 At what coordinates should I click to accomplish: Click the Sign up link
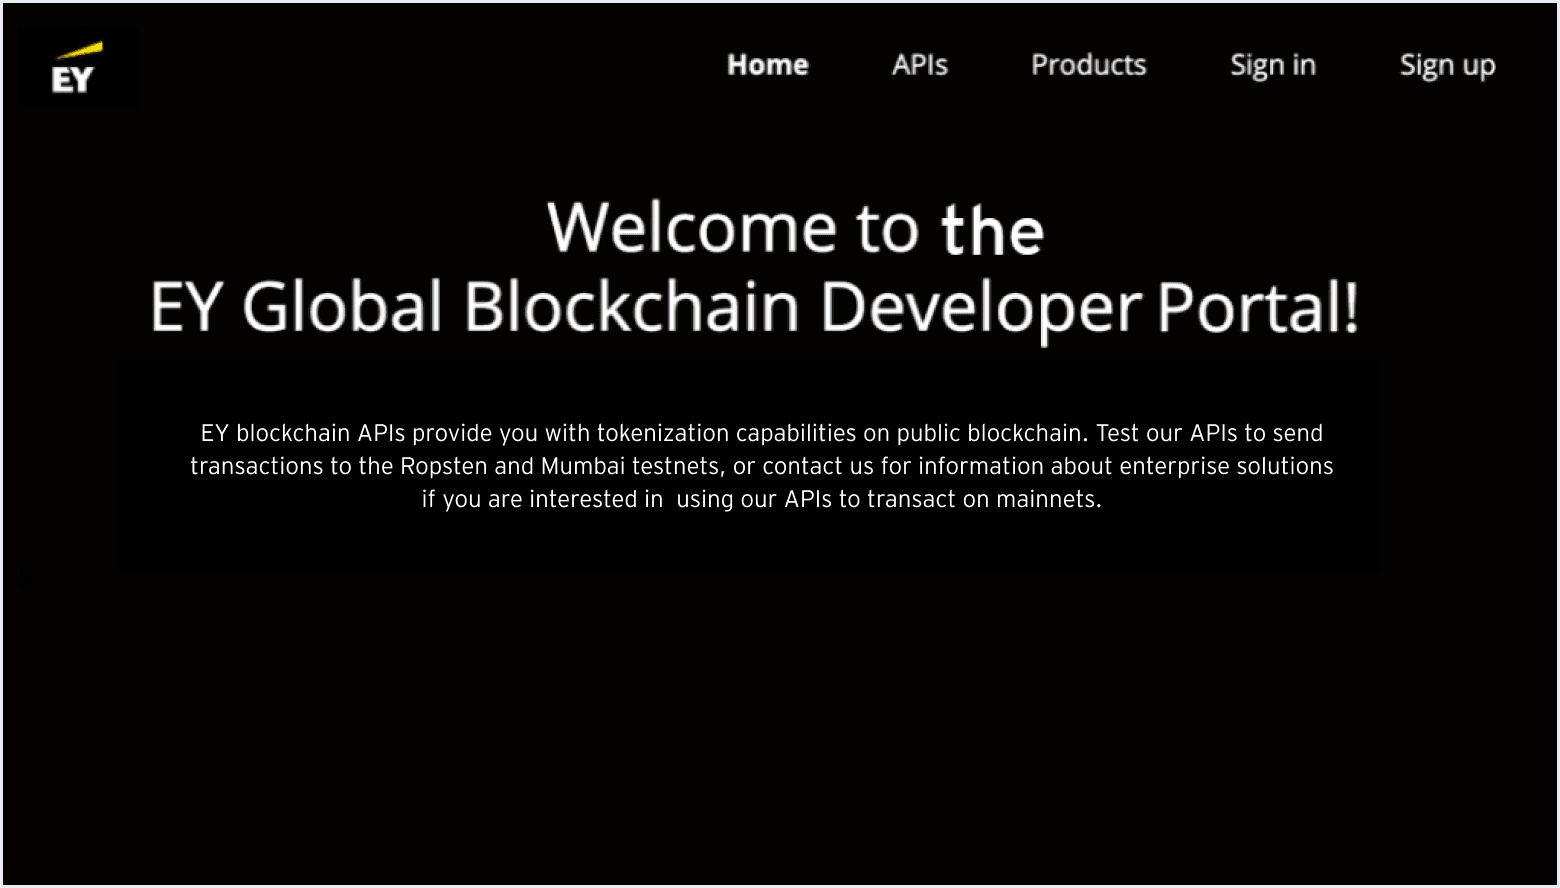(x=1447, y=65)
